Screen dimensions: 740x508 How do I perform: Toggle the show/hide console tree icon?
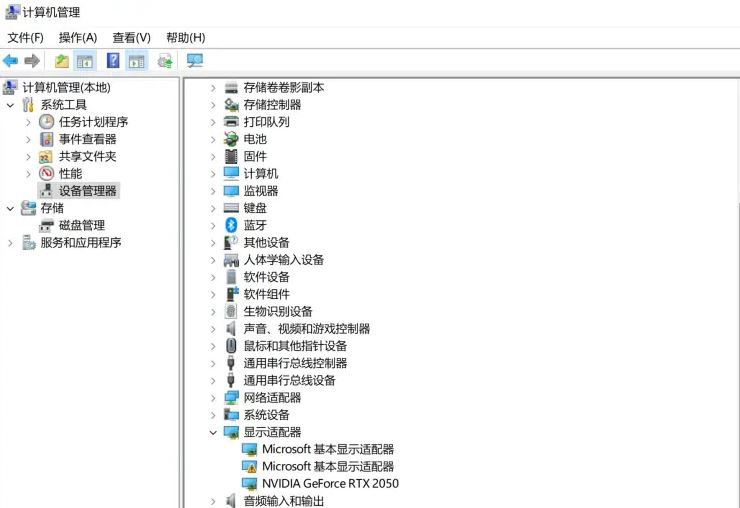pyautogui.click(x=85, y=61)
